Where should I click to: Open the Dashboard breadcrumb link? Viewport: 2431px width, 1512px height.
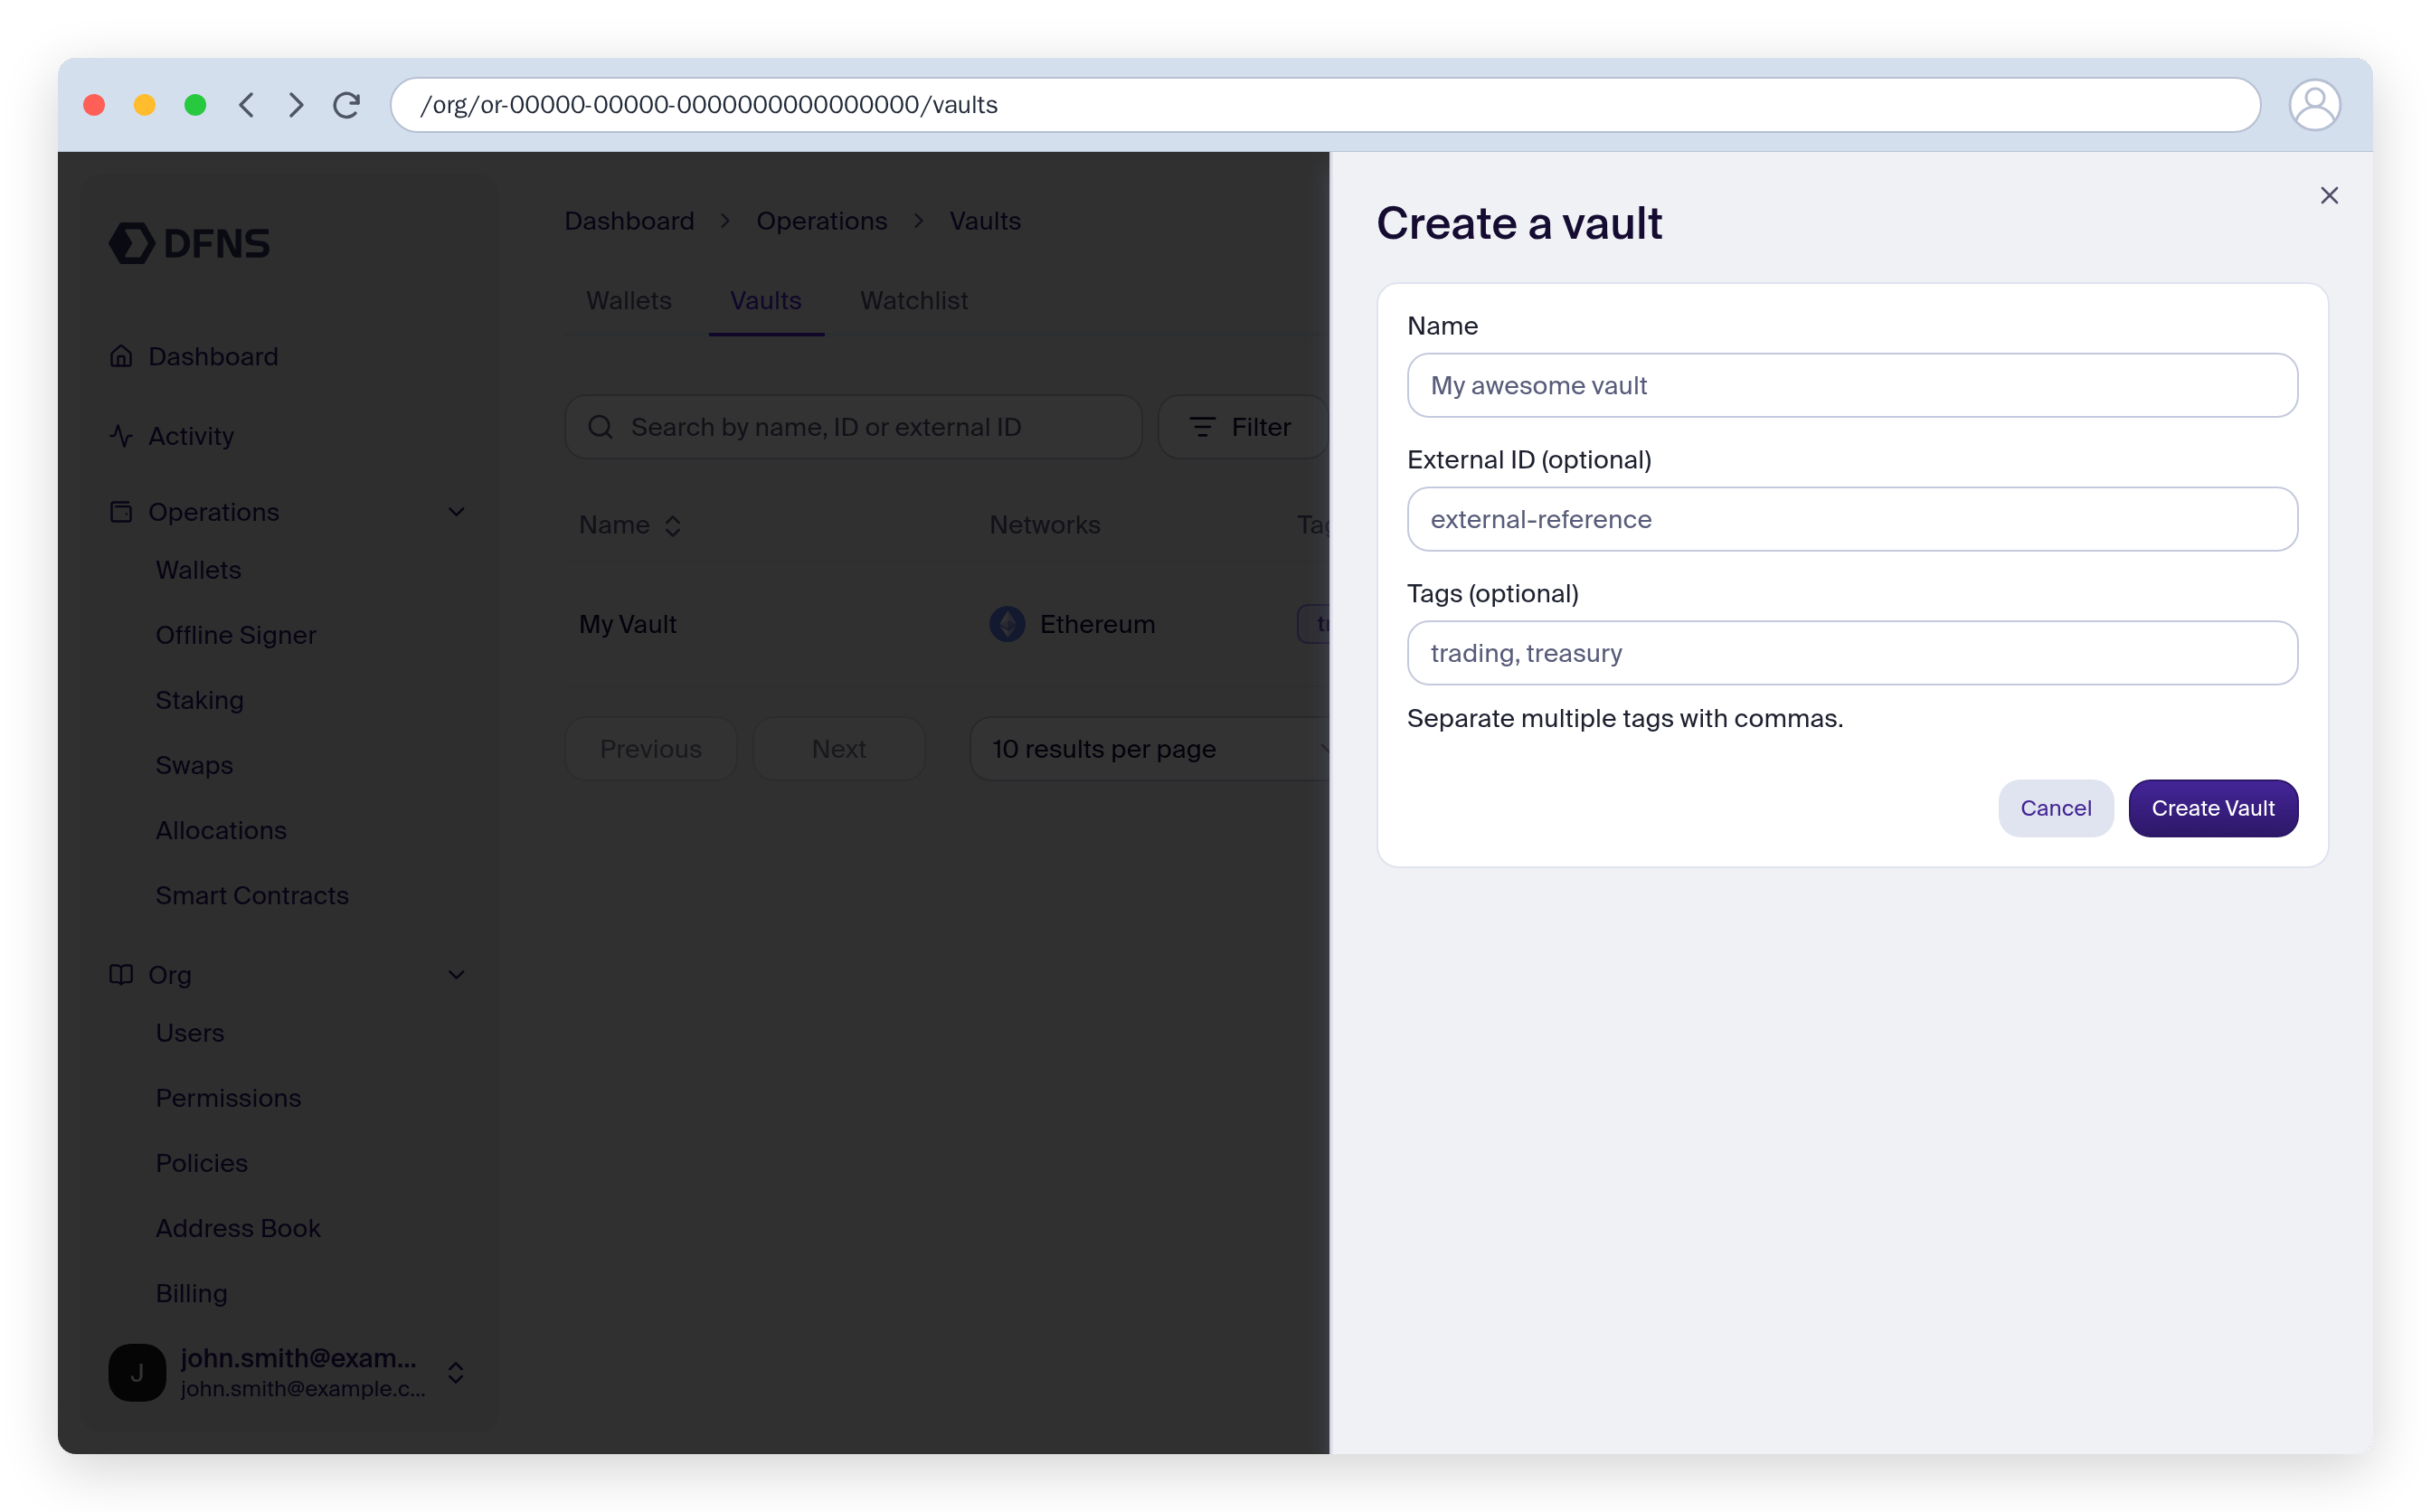pos(629,221)
